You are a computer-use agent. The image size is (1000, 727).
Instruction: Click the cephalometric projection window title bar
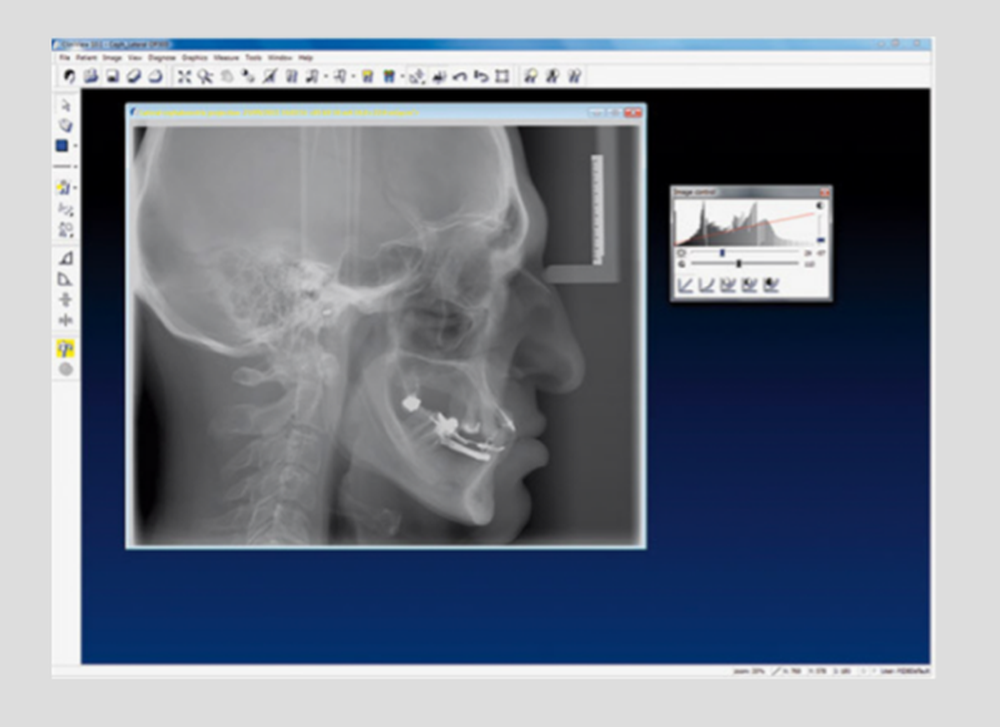point(386,112)
